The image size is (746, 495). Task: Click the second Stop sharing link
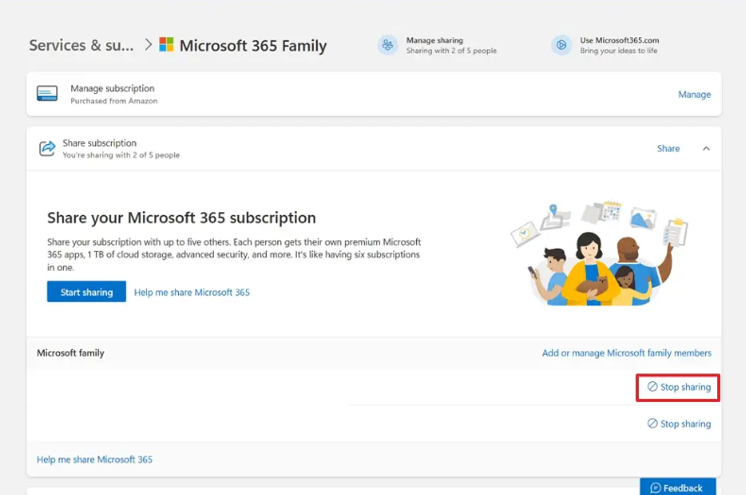coord(679,424)
